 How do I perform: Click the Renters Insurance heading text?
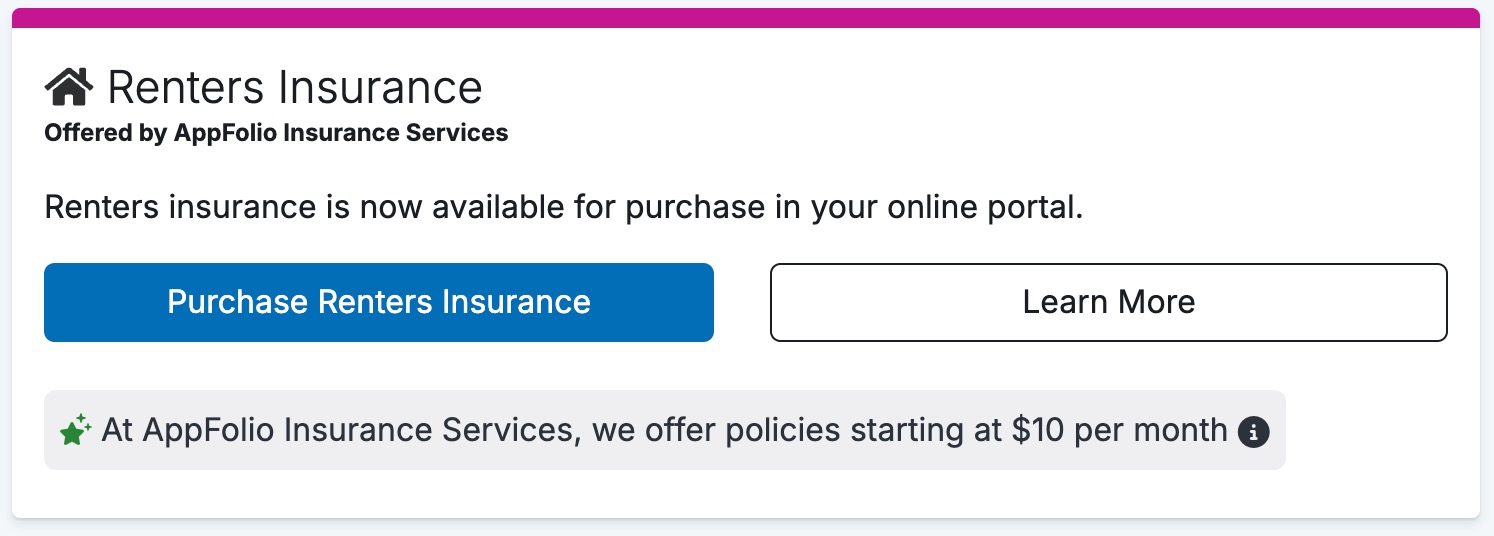[x=294, y=88]
